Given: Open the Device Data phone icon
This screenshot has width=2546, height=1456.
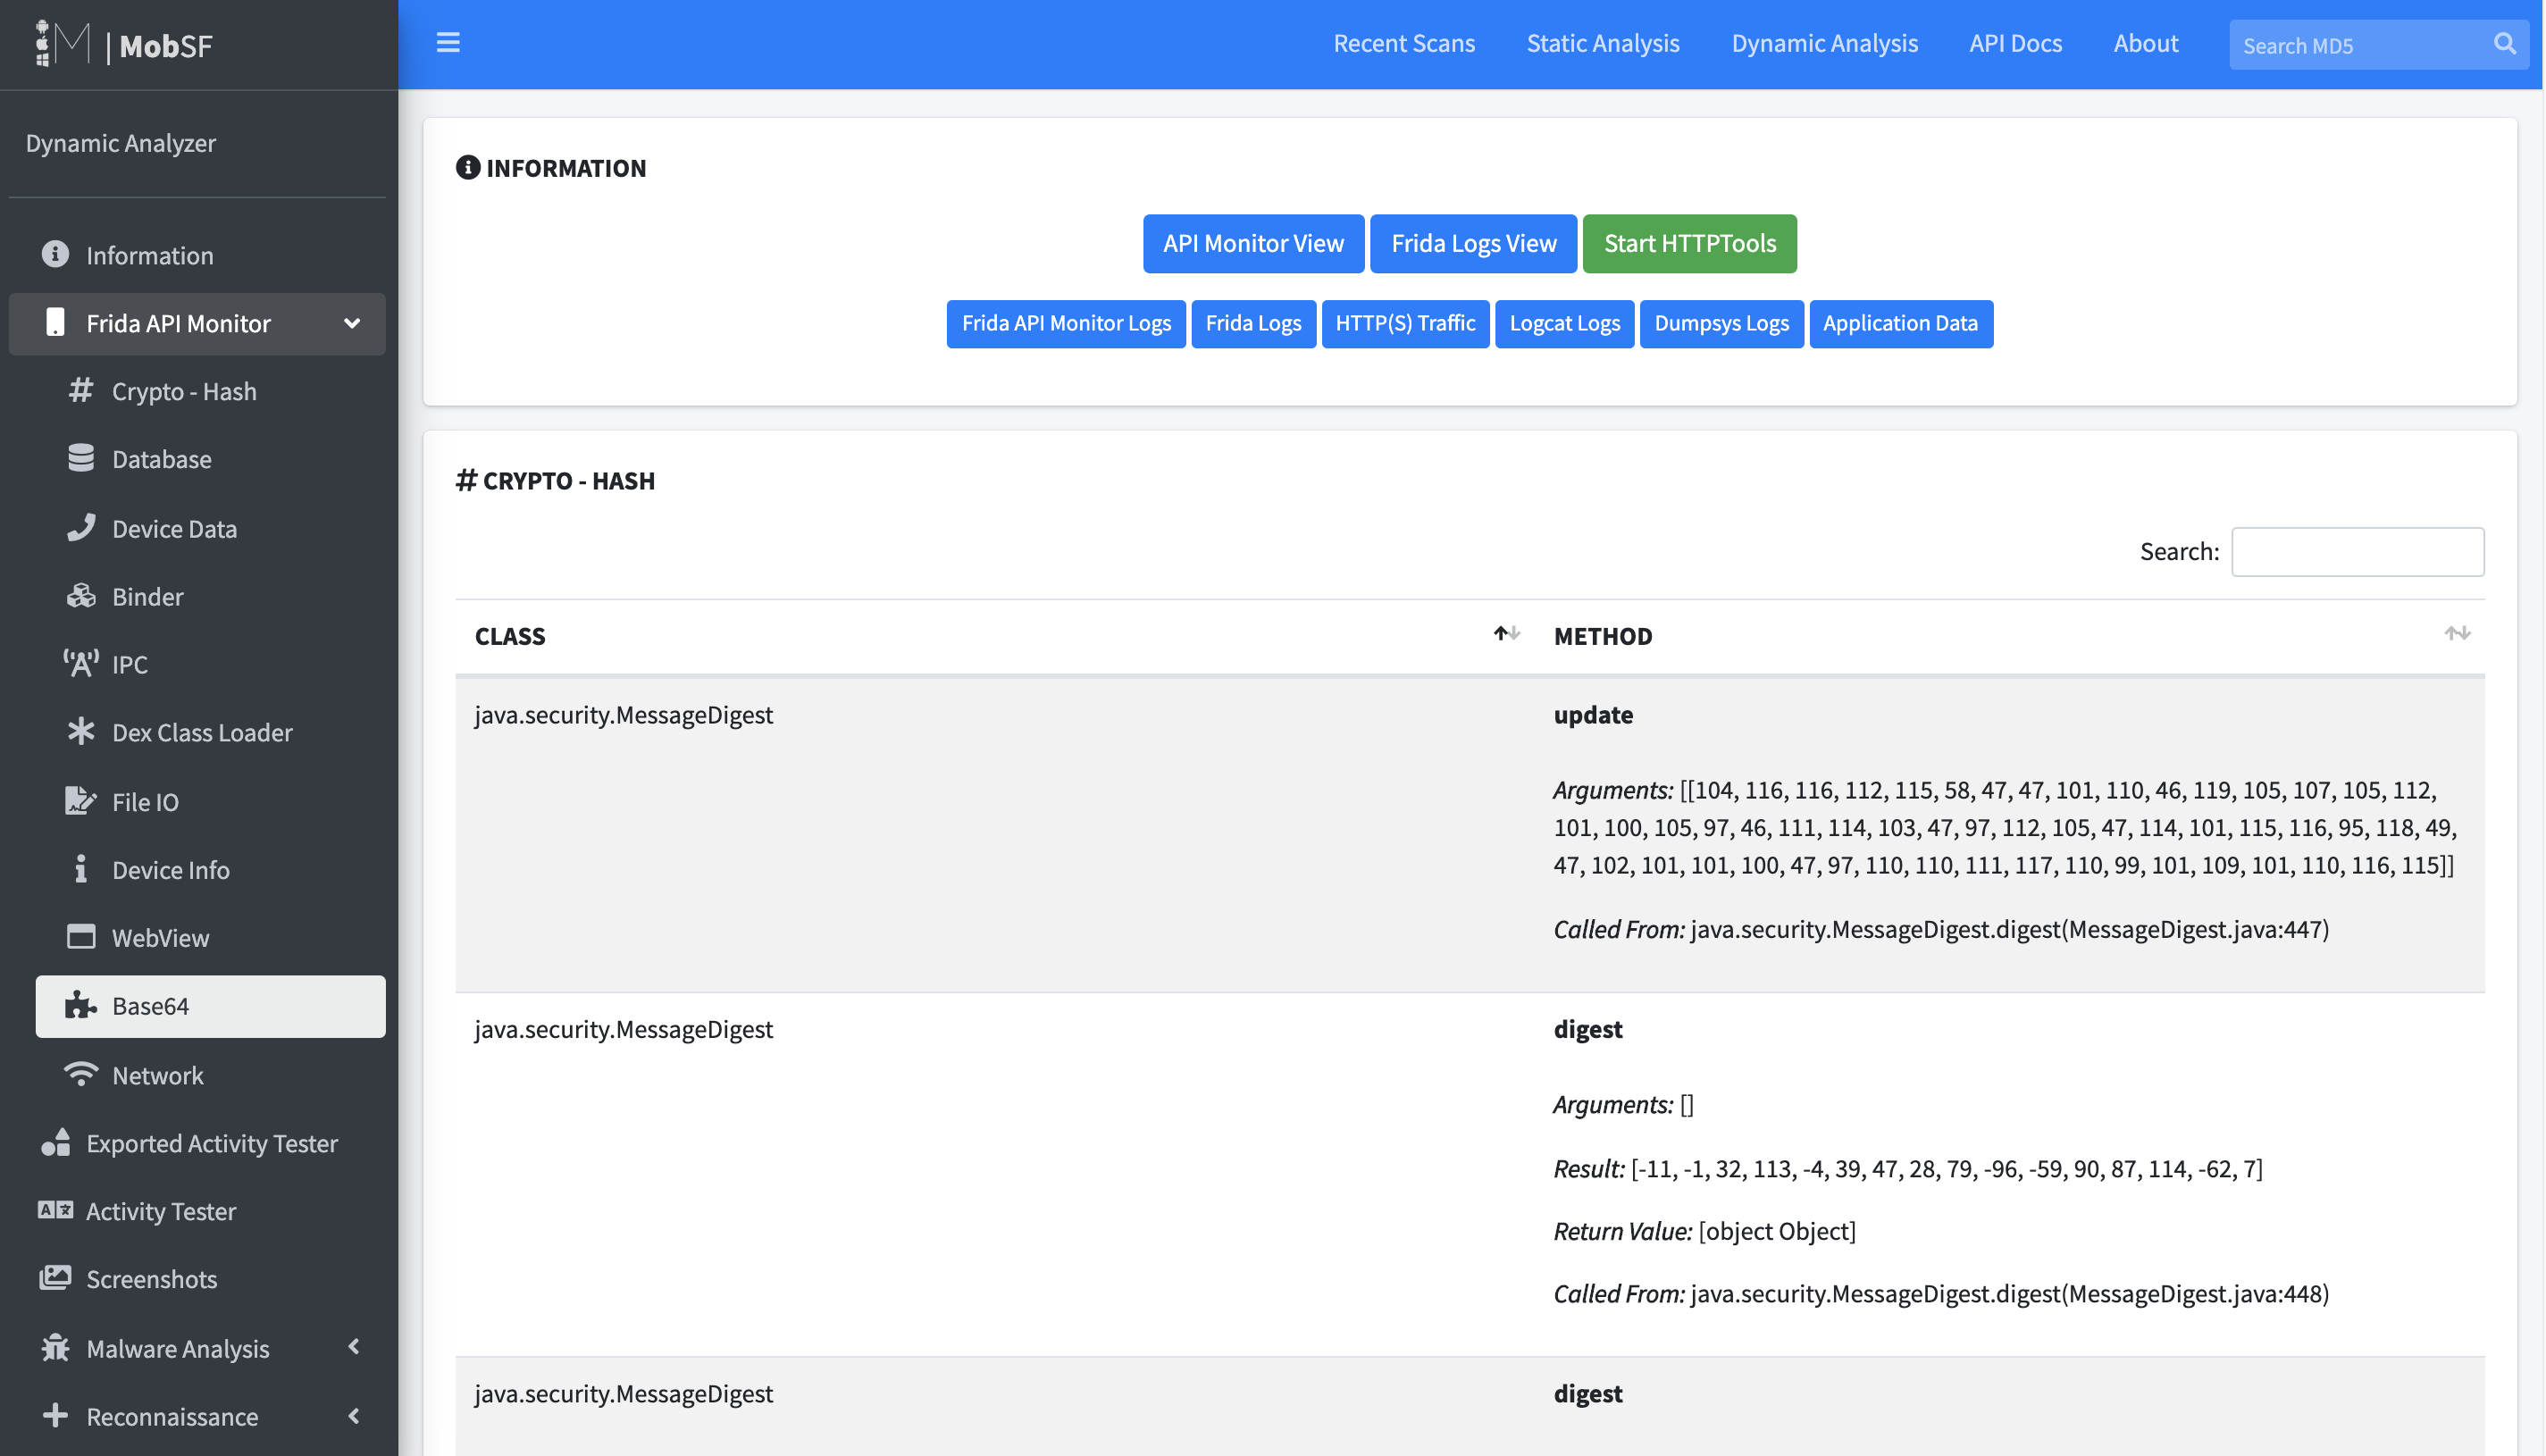Looking at the screenshot, I should point(81,527).
